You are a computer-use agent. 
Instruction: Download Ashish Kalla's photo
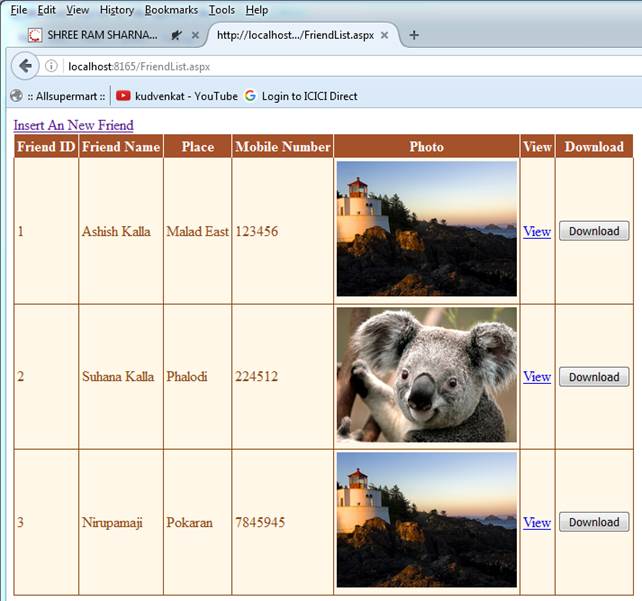point(594,231)
